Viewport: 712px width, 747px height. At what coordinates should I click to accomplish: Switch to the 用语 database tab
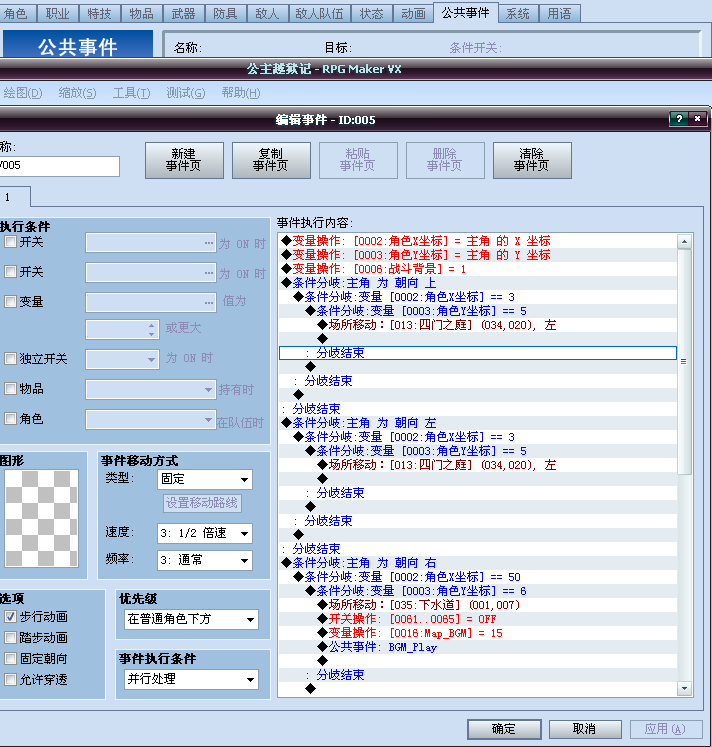[x=559, y=13]
